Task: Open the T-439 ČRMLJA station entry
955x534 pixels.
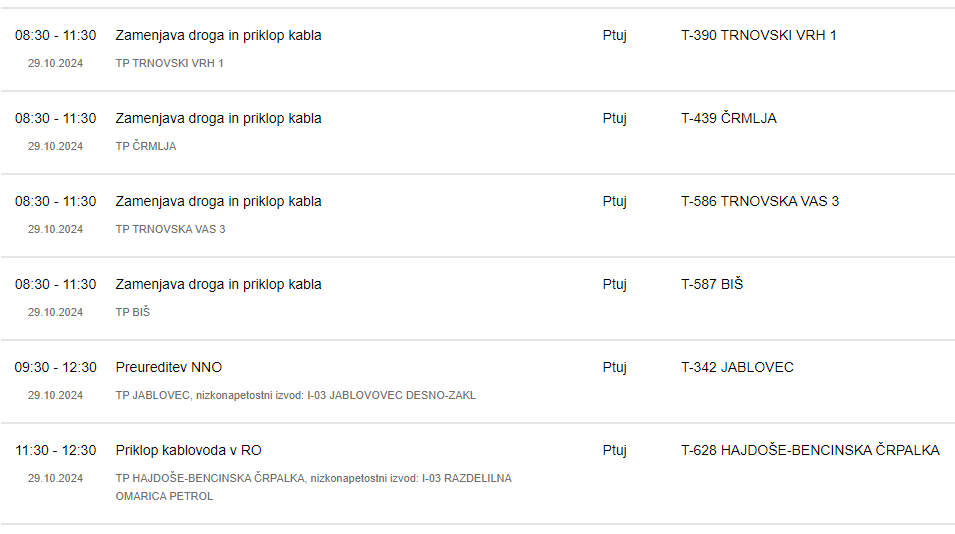Action: [x=728, y=118]
